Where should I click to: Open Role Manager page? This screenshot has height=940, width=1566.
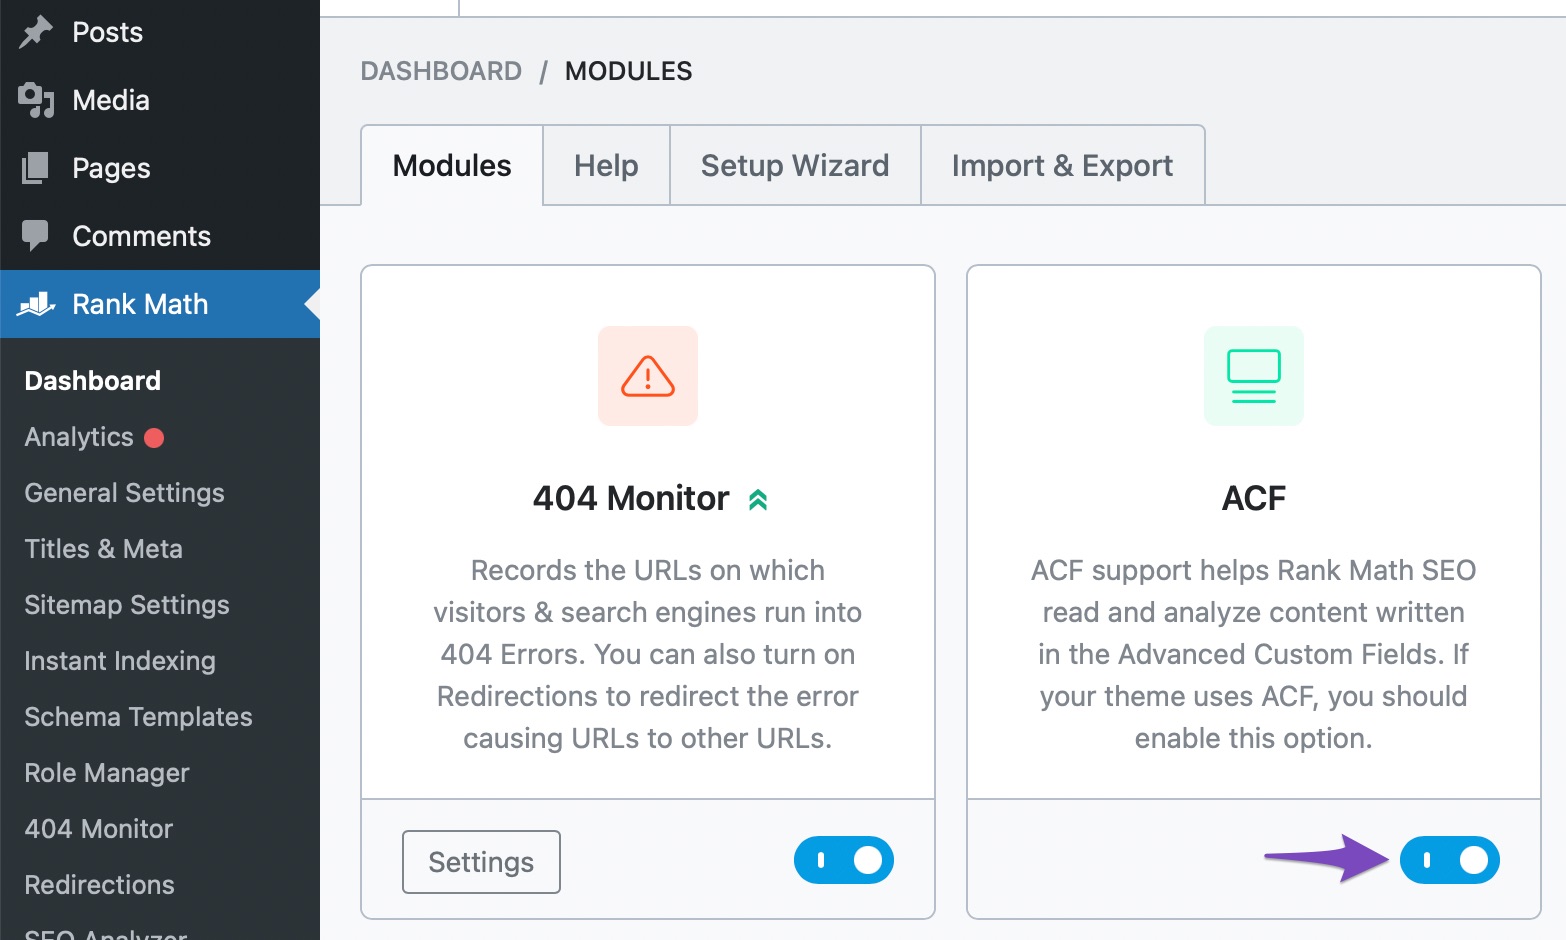point(107,773)
